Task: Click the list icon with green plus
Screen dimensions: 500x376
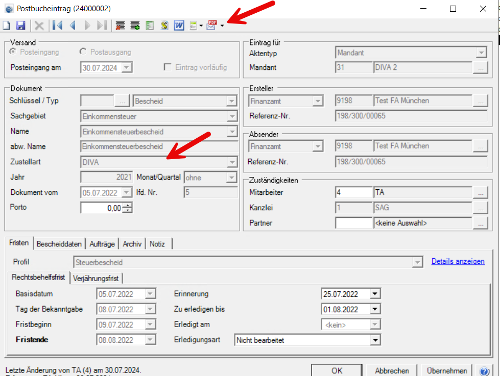Action: pyautogui.click(x=135, y=26)
